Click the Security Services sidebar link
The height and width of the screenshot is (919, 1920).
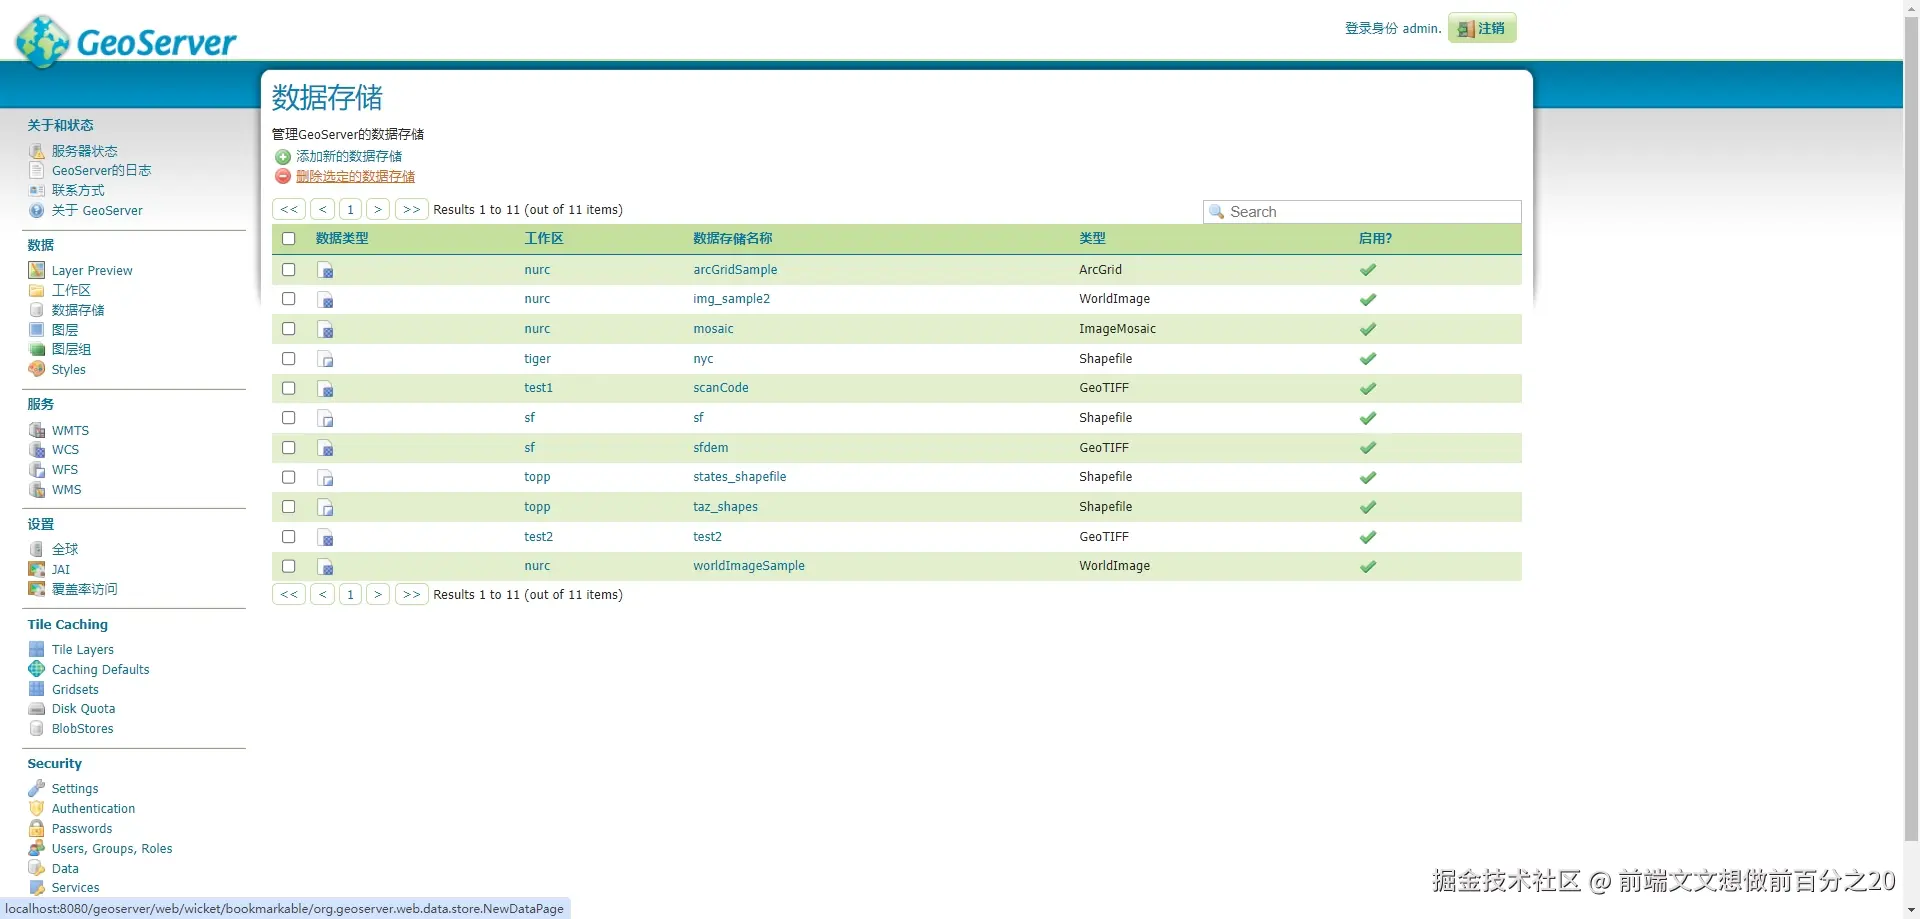(76, 888)
